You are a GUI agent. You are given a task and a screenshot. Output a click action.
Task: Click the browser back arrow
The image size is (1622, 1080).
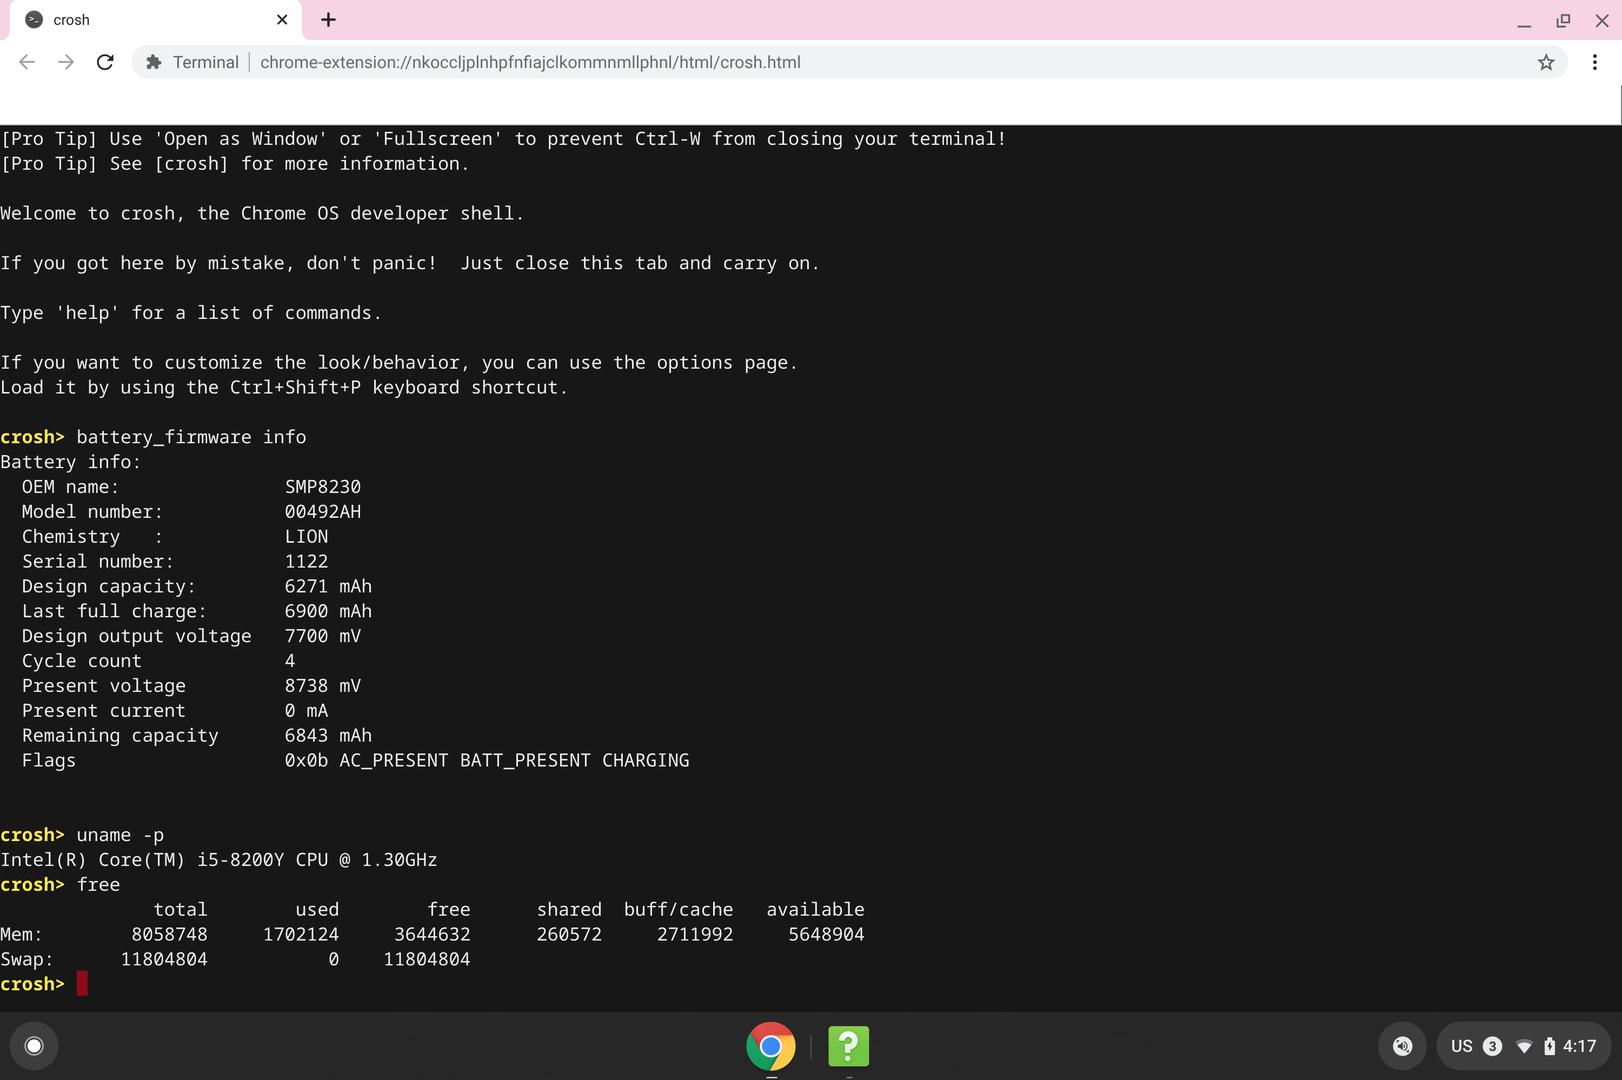27,62
